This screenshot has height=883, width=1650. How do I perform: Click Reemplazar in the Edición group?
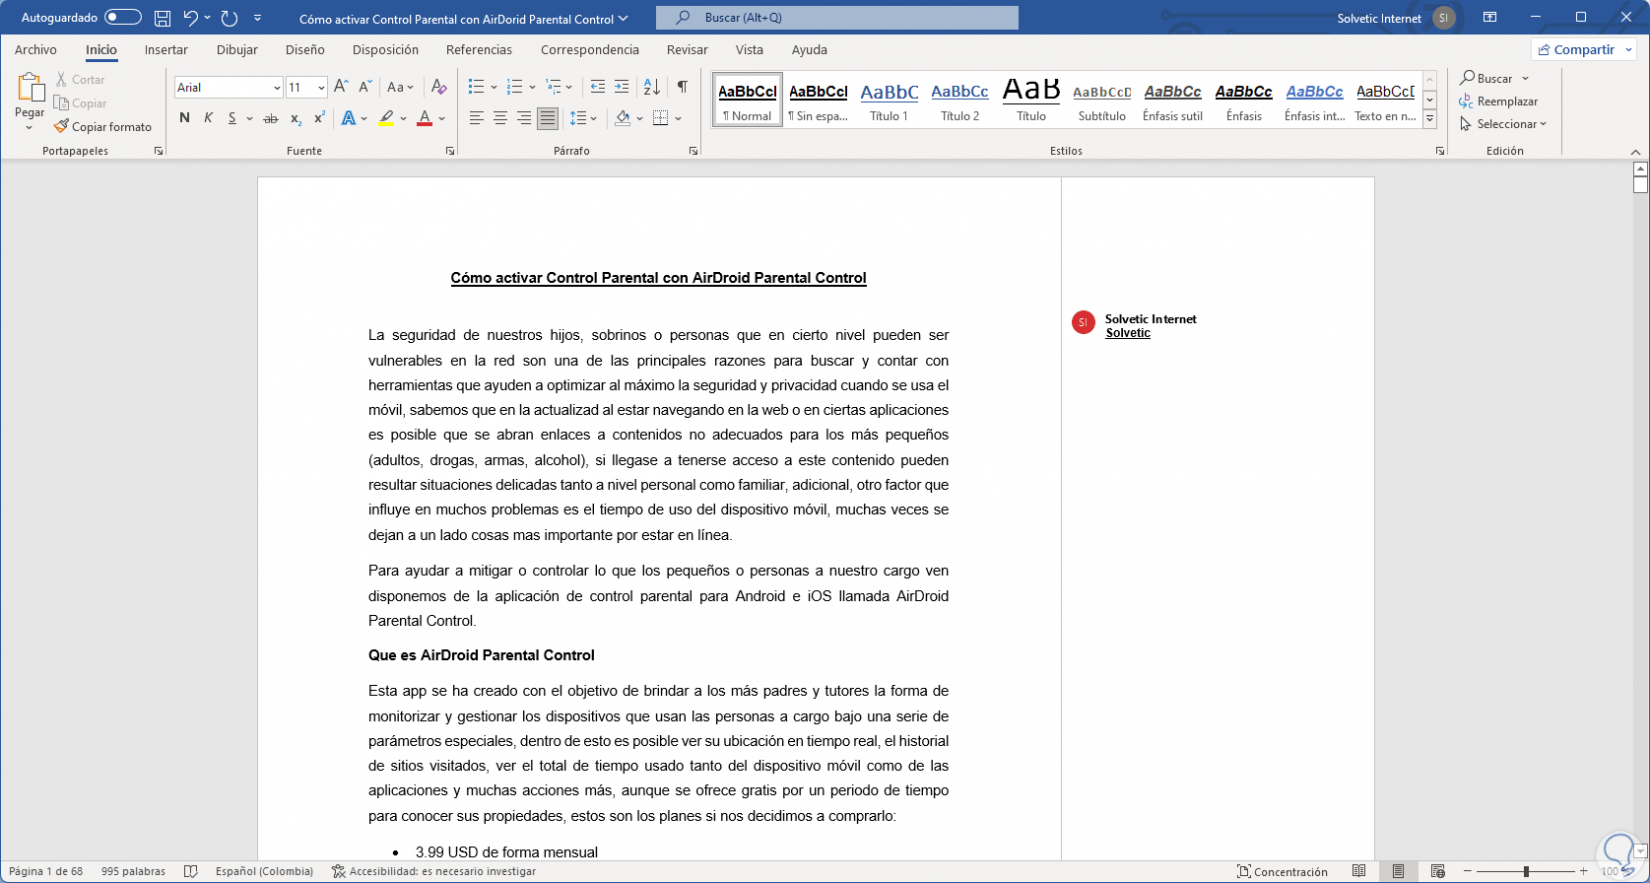tap(1498, 101)
